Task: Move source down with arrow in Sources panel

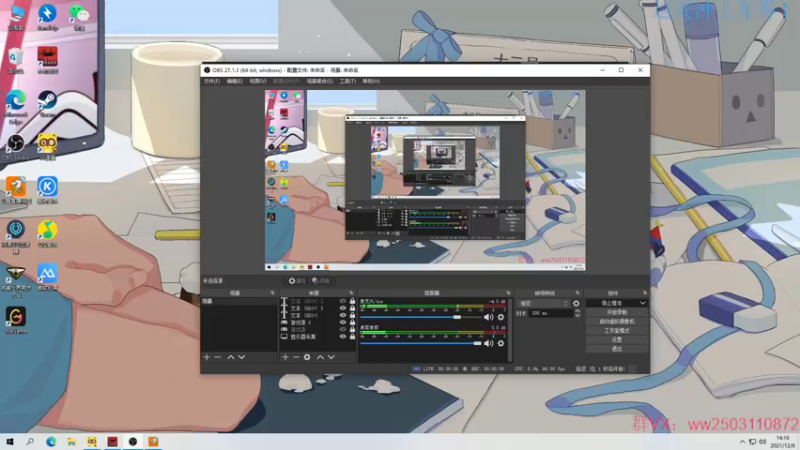Action: point(332,357)
